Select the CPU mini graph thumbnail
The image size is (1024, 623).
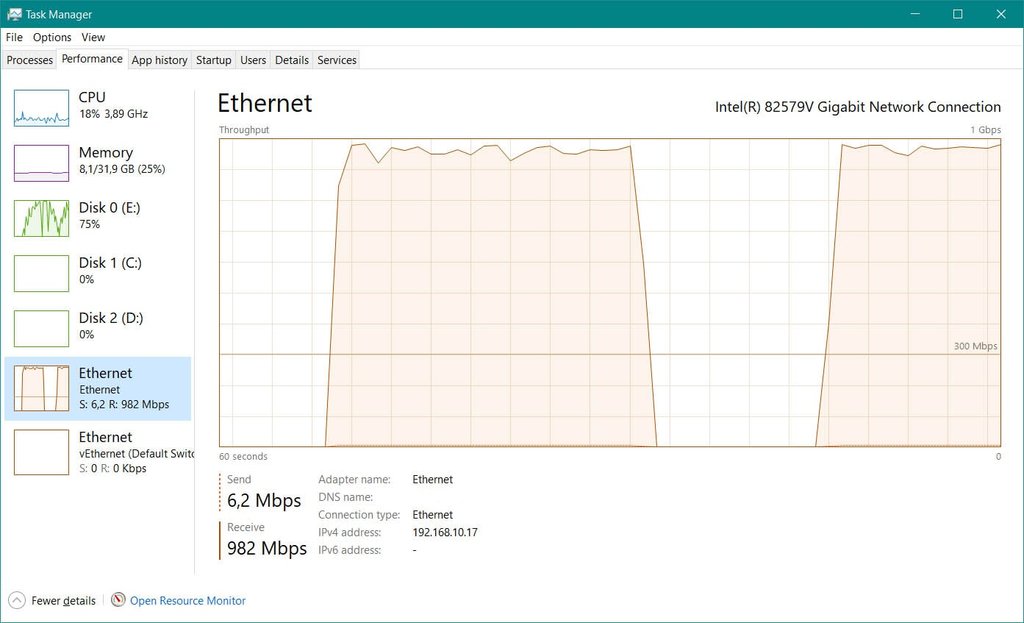pyautogui.click(x=41, y=108)
